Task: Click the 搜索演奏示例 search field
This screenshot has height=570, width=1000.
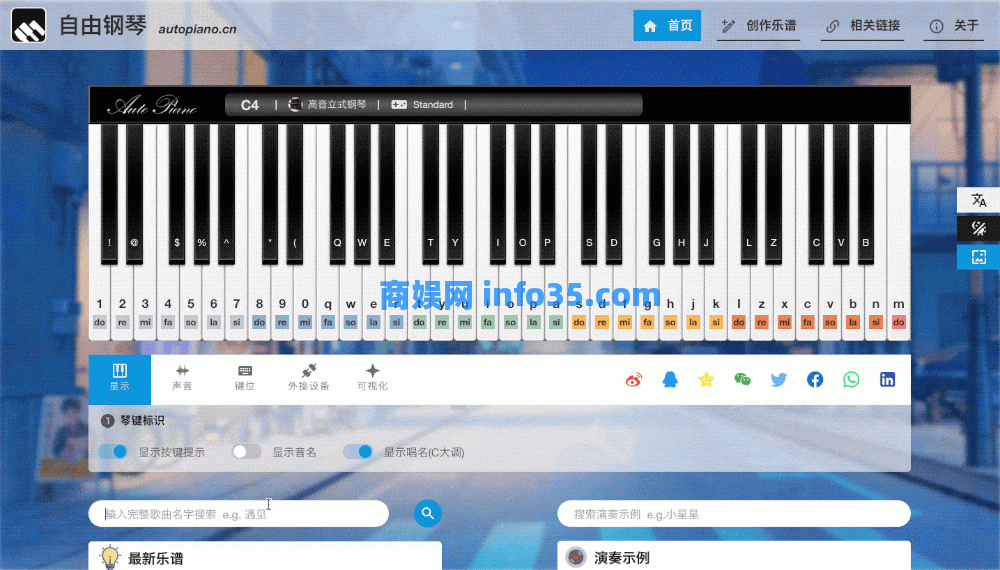Action: (734, 514)
